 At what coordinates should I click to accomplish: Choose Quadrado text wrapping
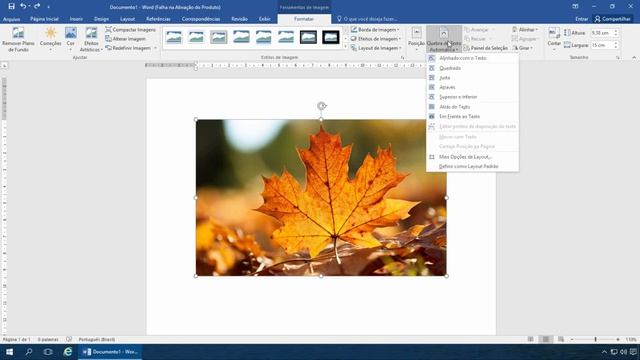click(473, 68)
